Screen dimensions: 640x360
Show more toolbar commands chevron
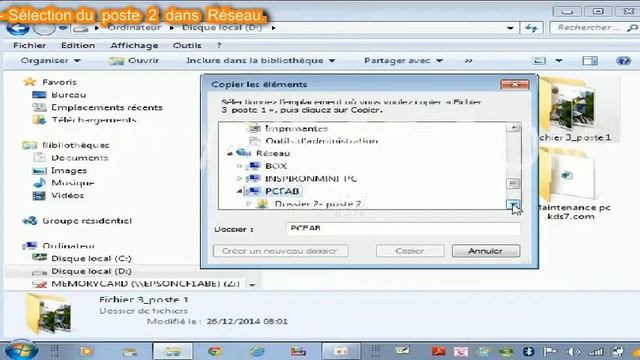pos(468,60)
